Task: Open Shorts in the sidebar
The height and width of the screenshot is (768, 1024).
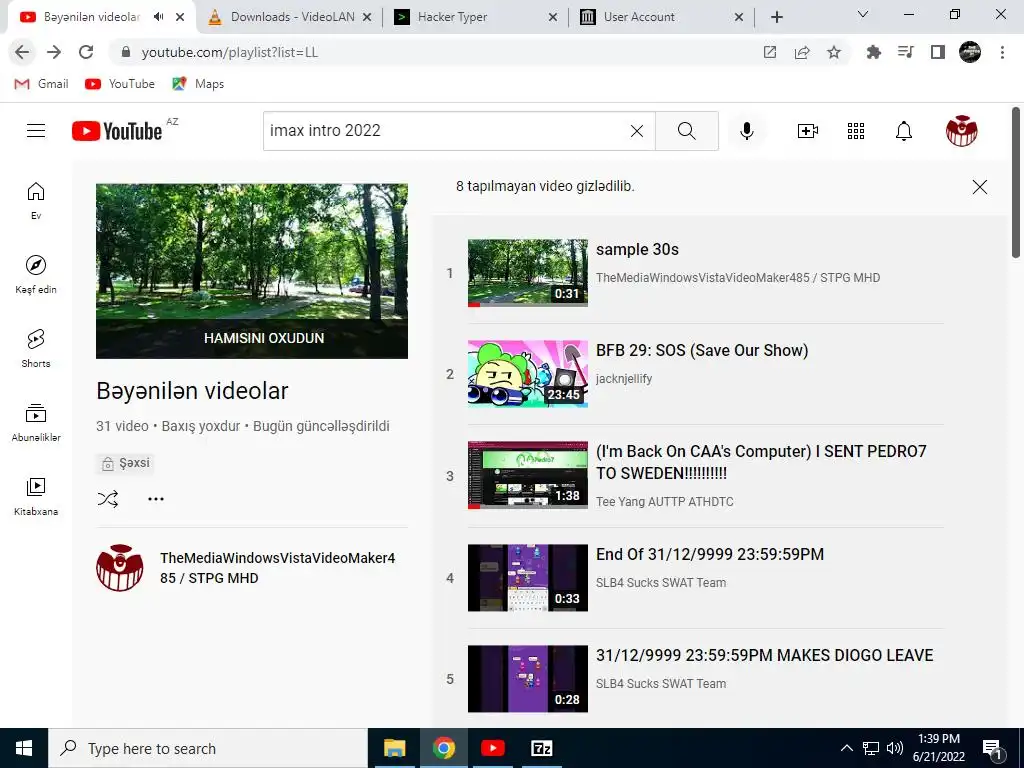Action: point(36,348)
